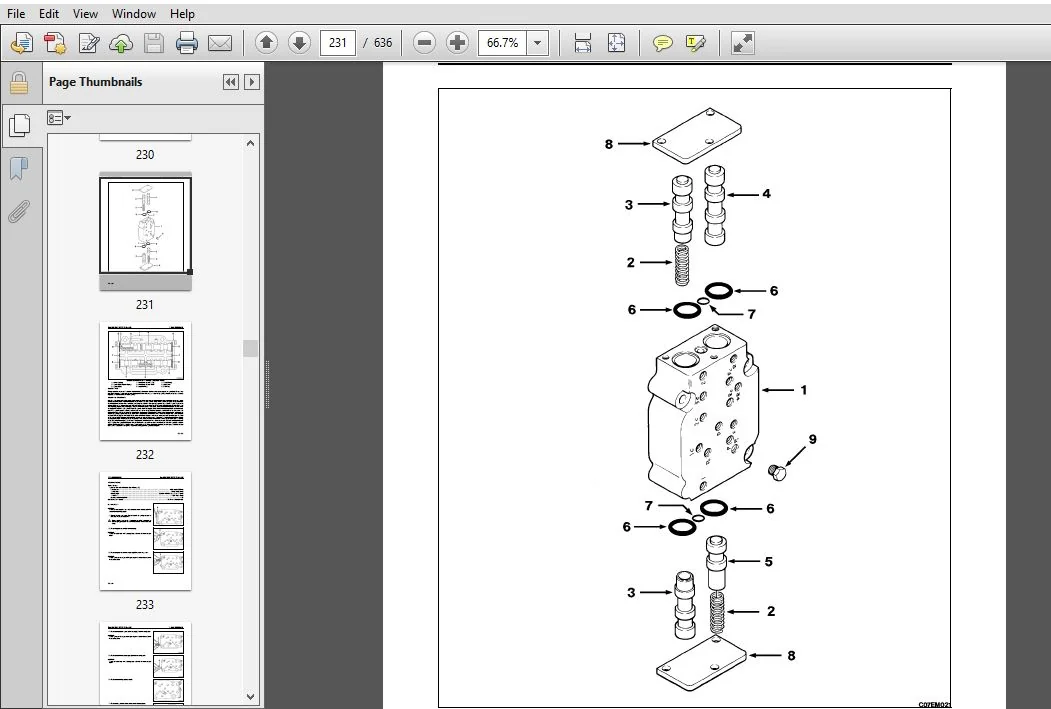
Task: Go to previous page with up arrow
Action: click(x=267, y=43)
